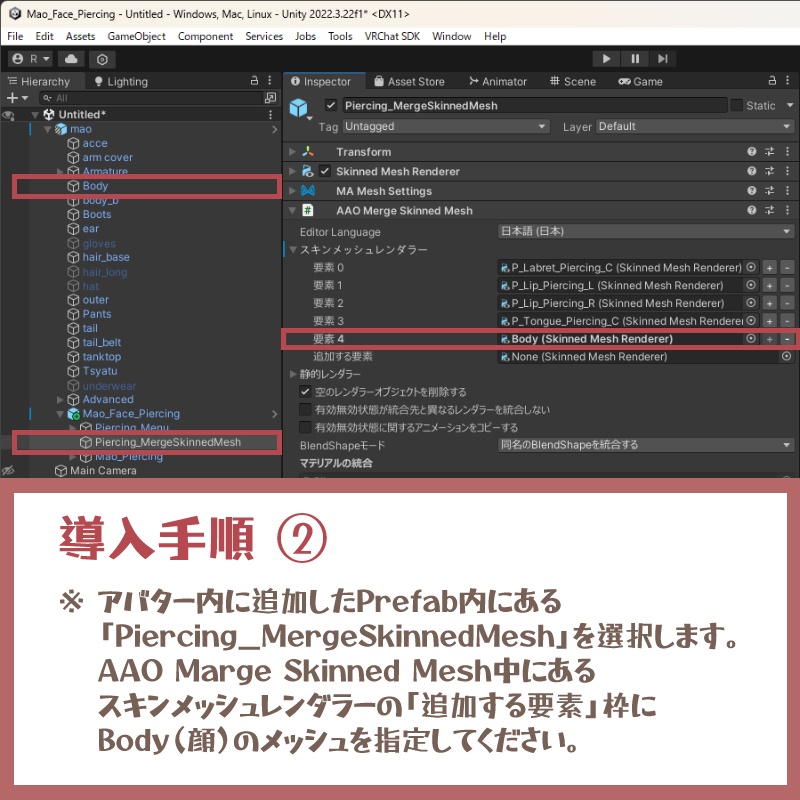Enable 有効無効状態が統合先と異なるレンダラーを統合しない
Screen dimensions: 800x800
[x=305, y=410]
